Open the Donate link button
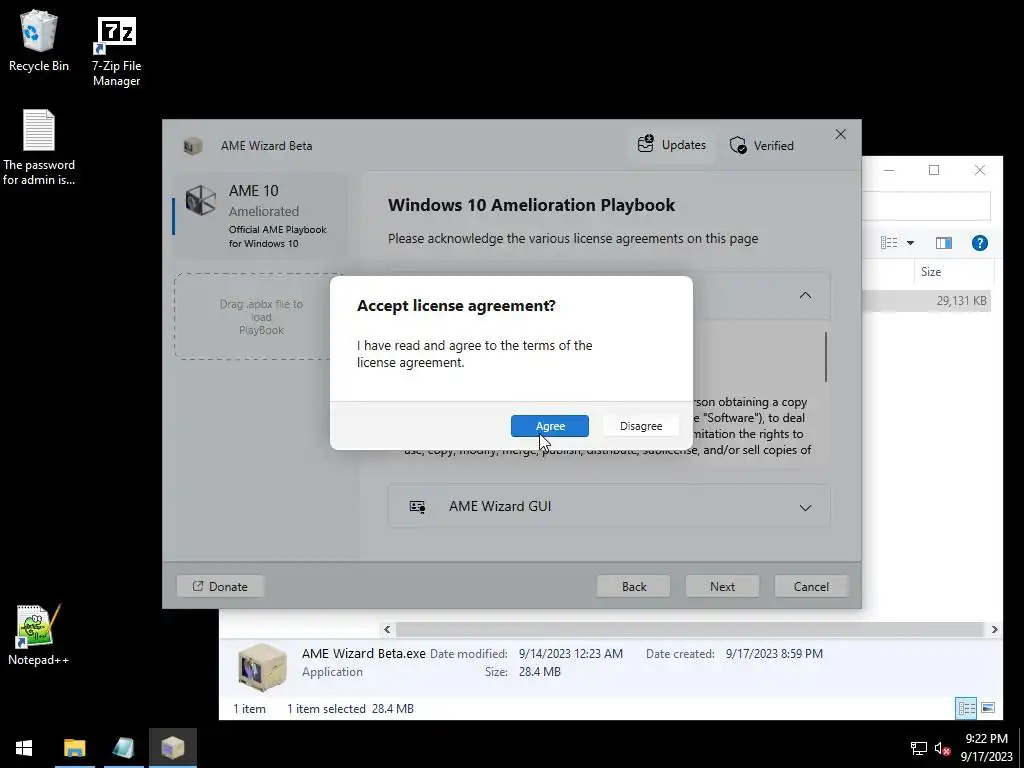The image size is (1024, 768). click(220, 586)
